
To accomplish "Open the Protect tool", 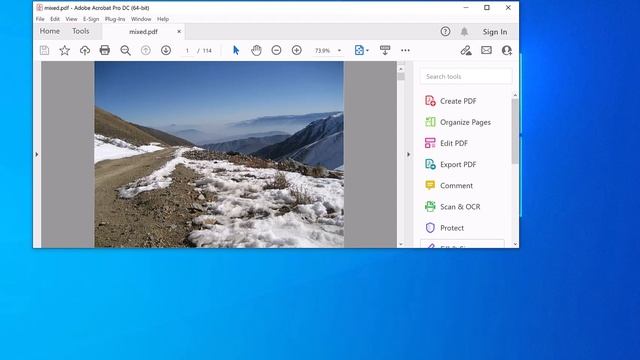I will 444,228.
